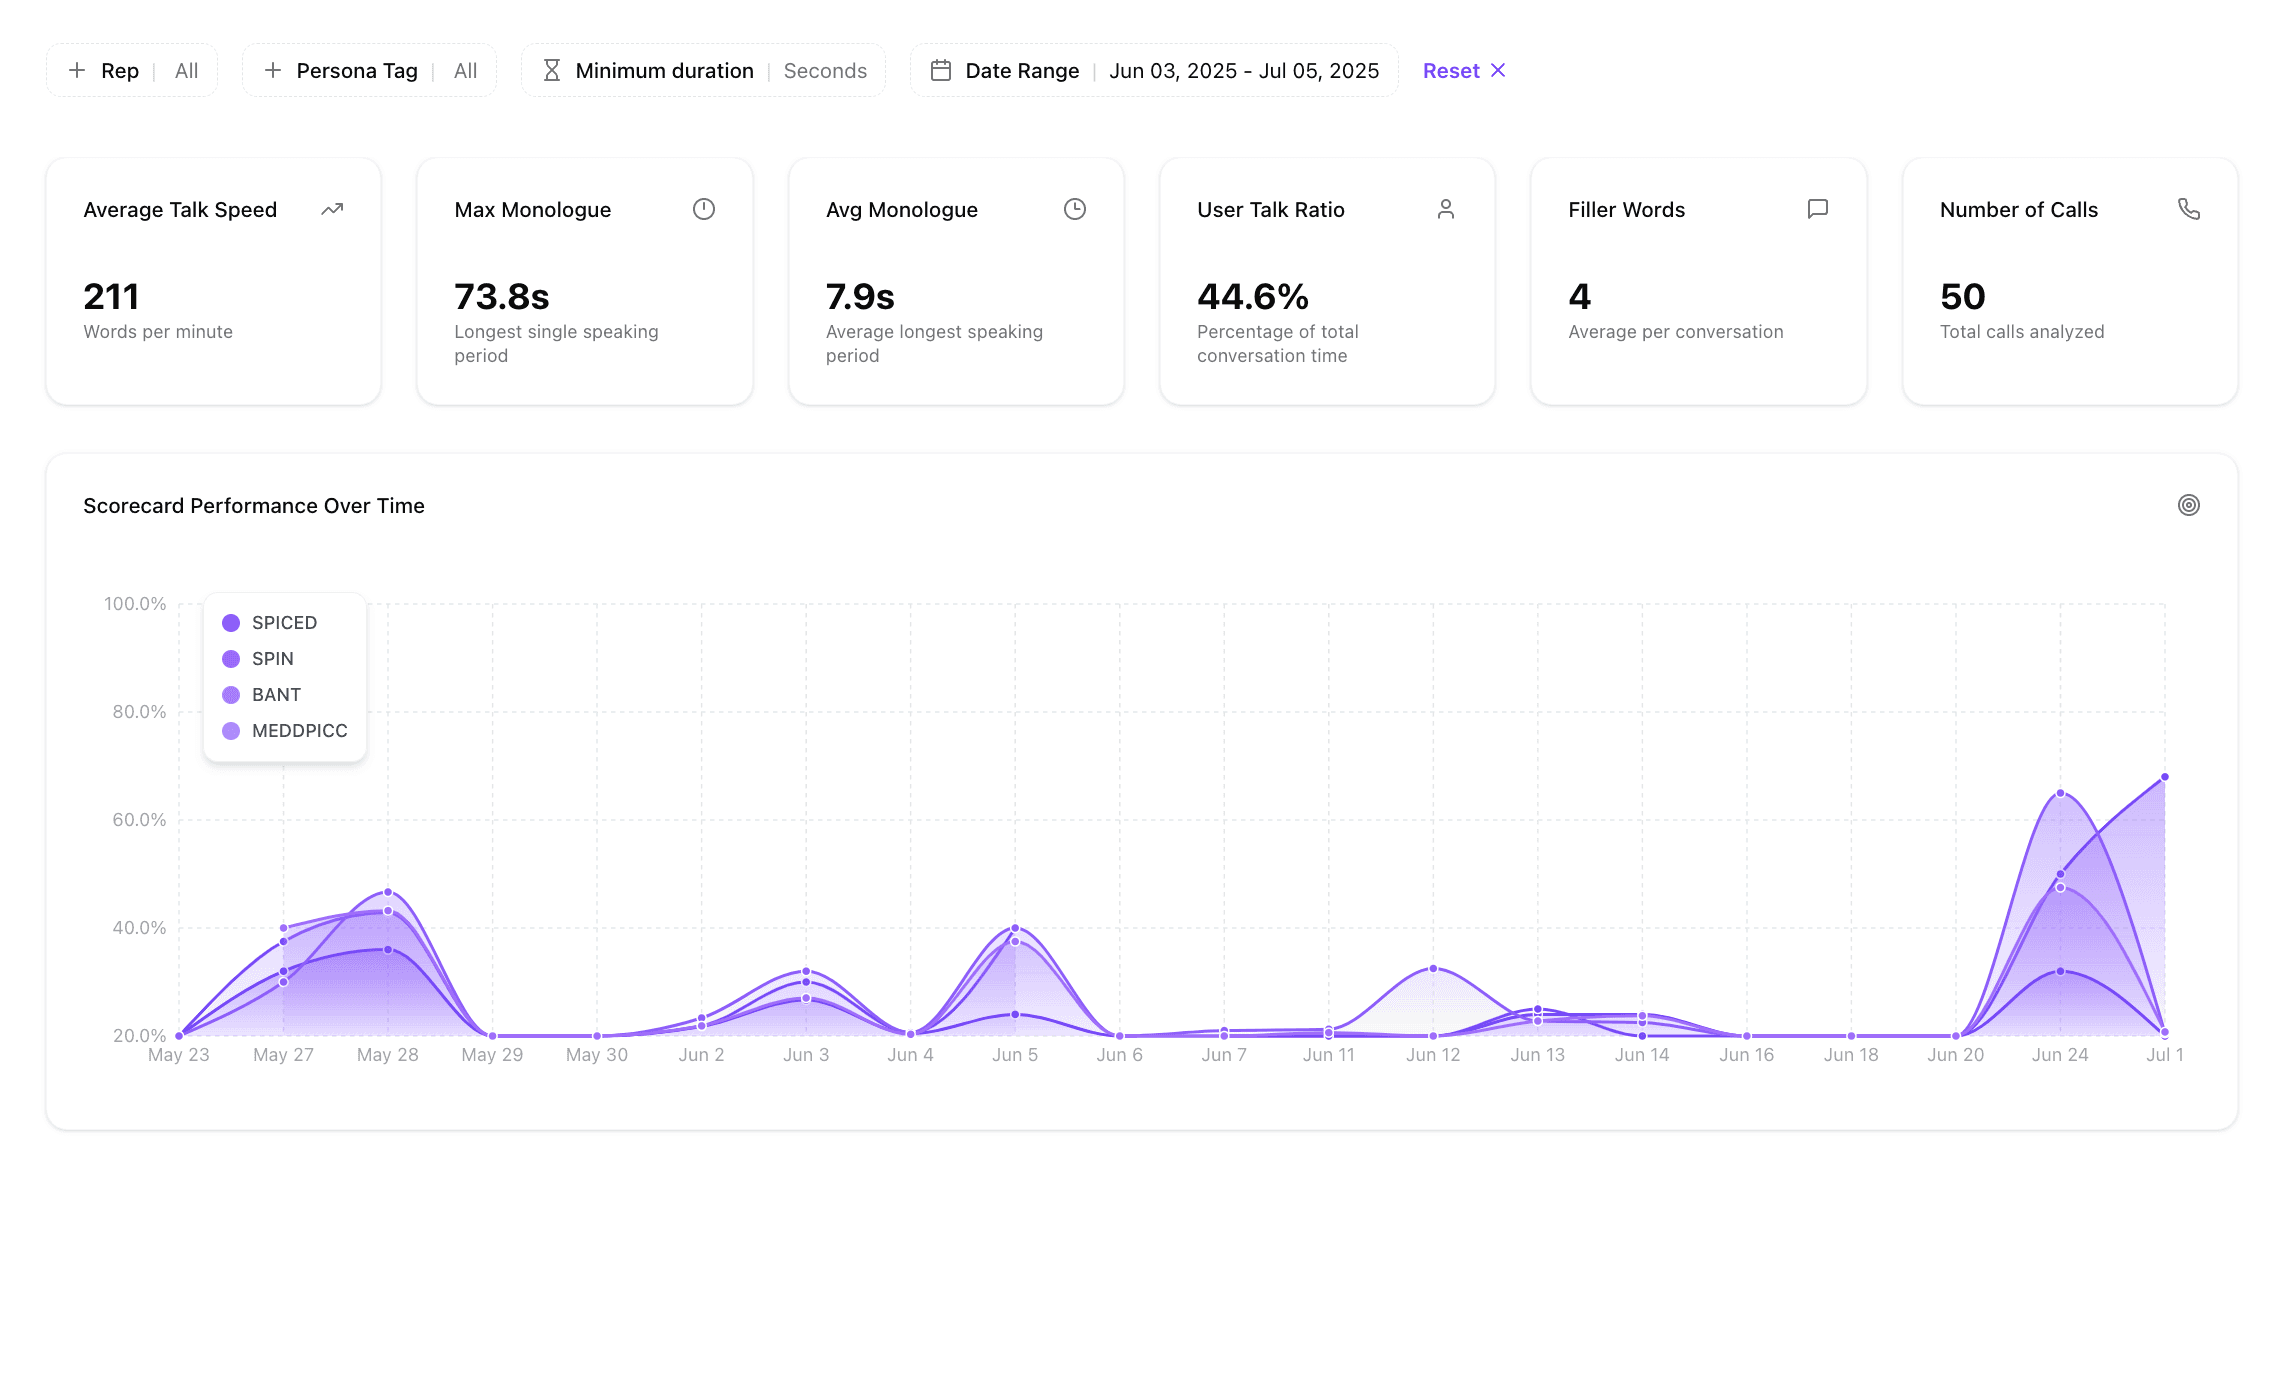This screenshot has height=1400, width=2284.
Task: Click the Jul 1 peak data point
Action: pos(2165,777)
